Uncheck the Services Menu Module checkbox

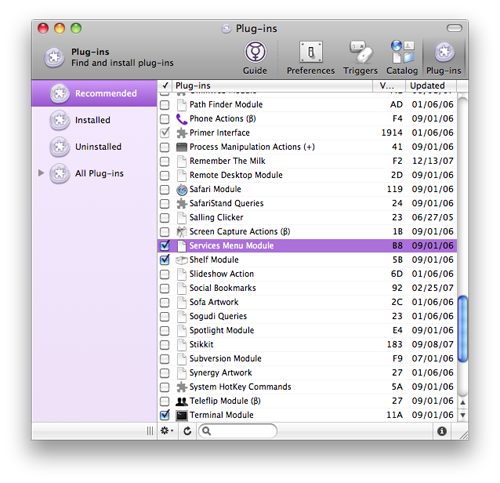tap(165, 246)
